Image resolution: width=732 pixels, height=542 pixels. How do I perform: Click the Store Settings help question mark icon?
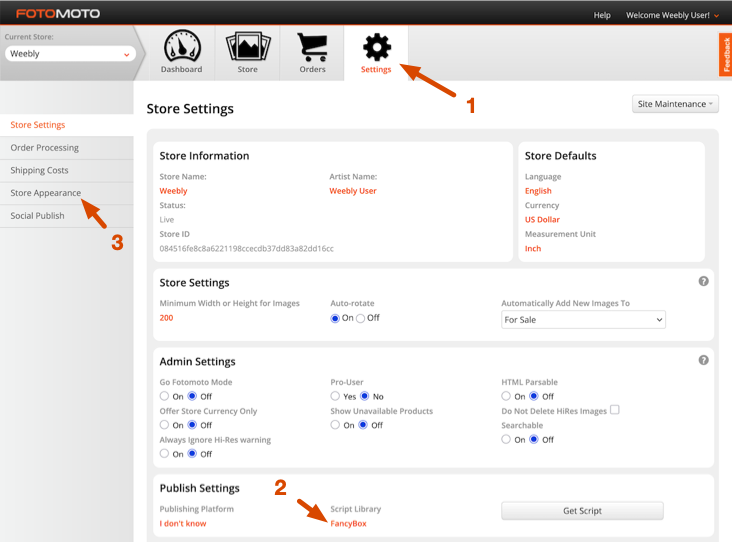704,281
